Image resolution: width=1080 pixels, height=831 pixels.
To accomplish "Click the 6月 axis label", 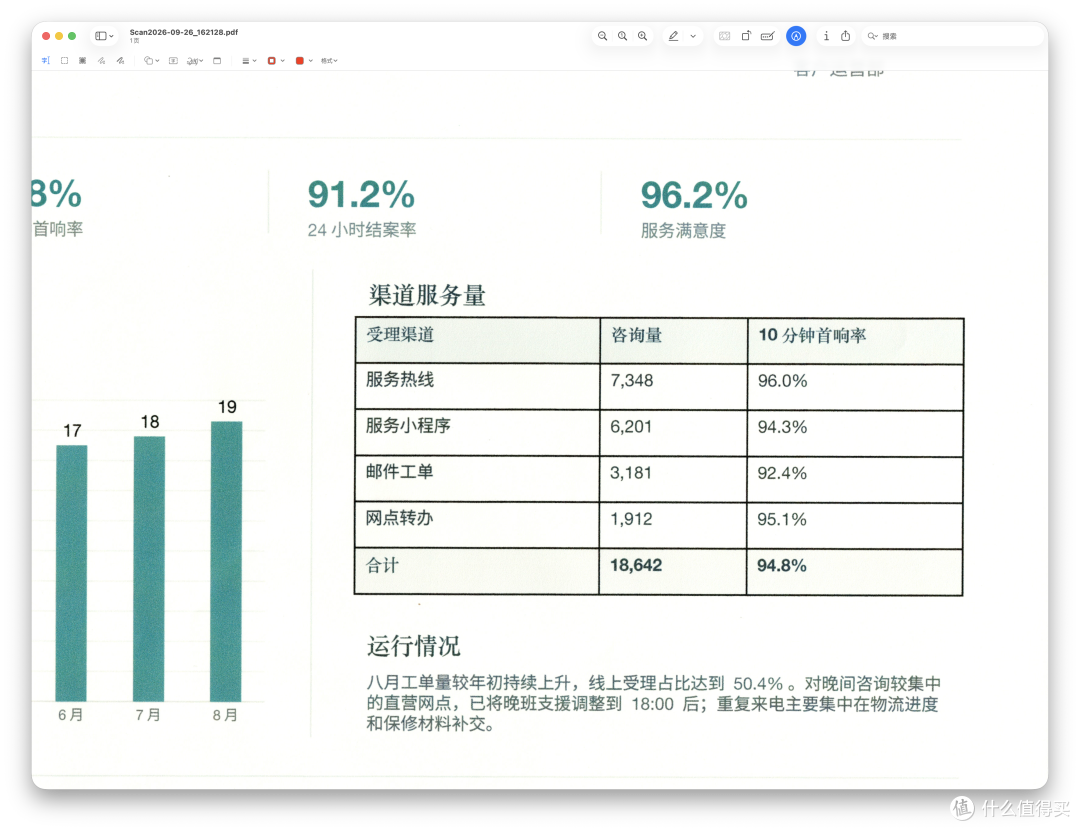I will coord(70,715).
